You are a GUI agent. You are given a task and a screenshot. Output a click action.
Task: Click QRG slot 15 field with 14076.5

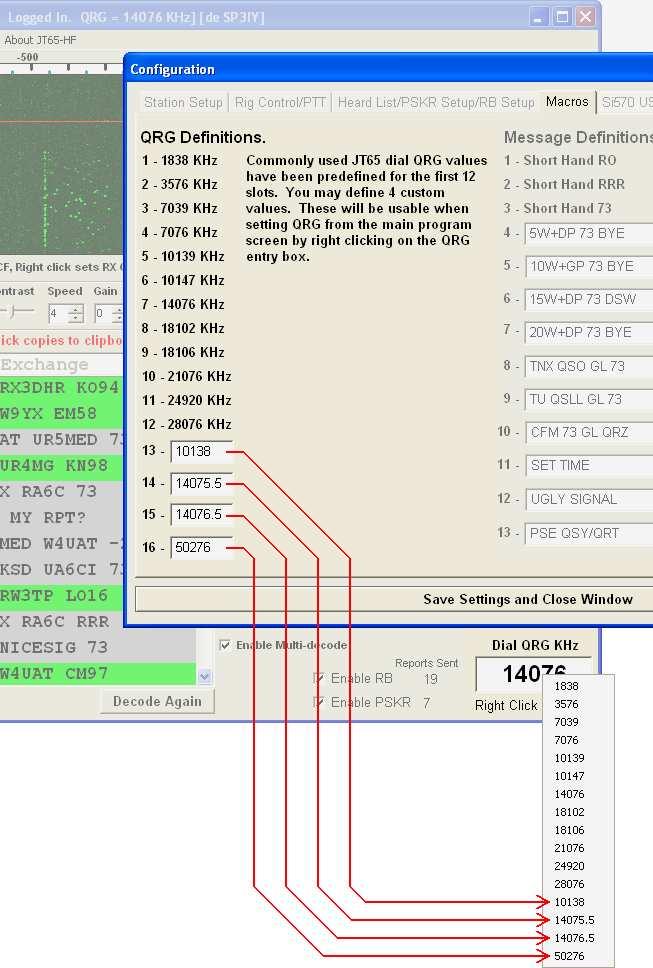pos(201,514)
